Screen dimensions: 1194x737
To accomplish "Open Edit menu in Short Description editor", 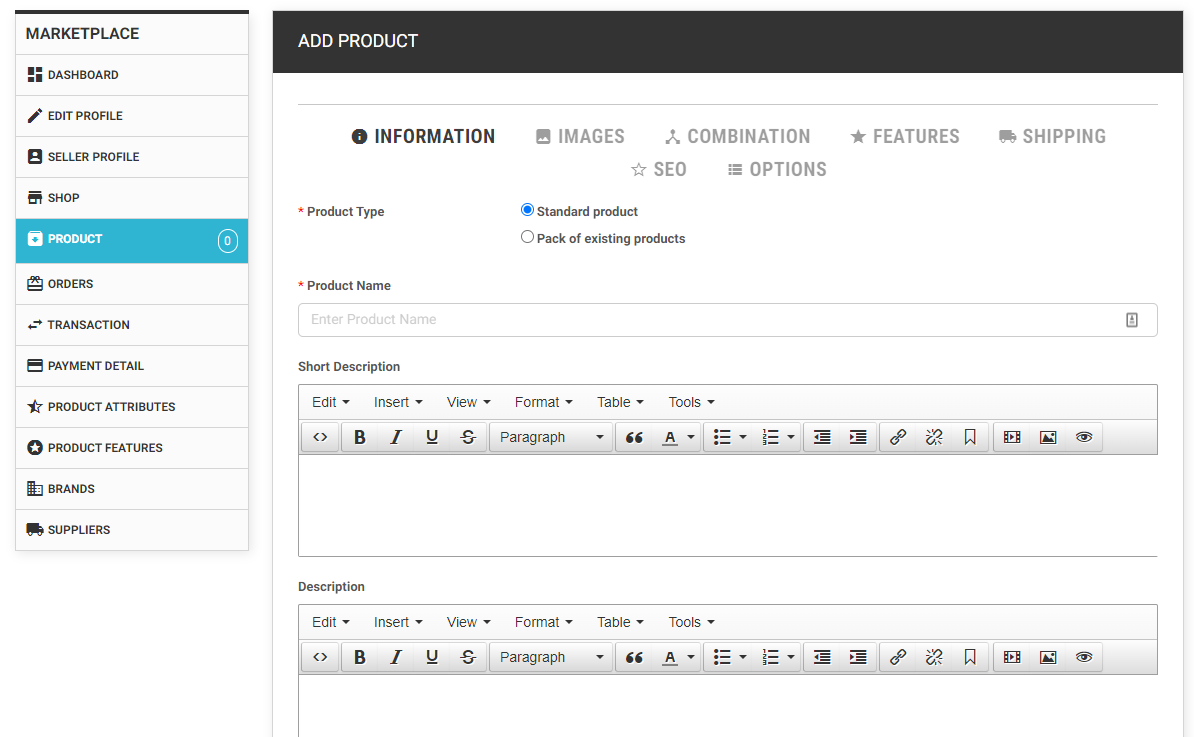I will pos(330,402).
